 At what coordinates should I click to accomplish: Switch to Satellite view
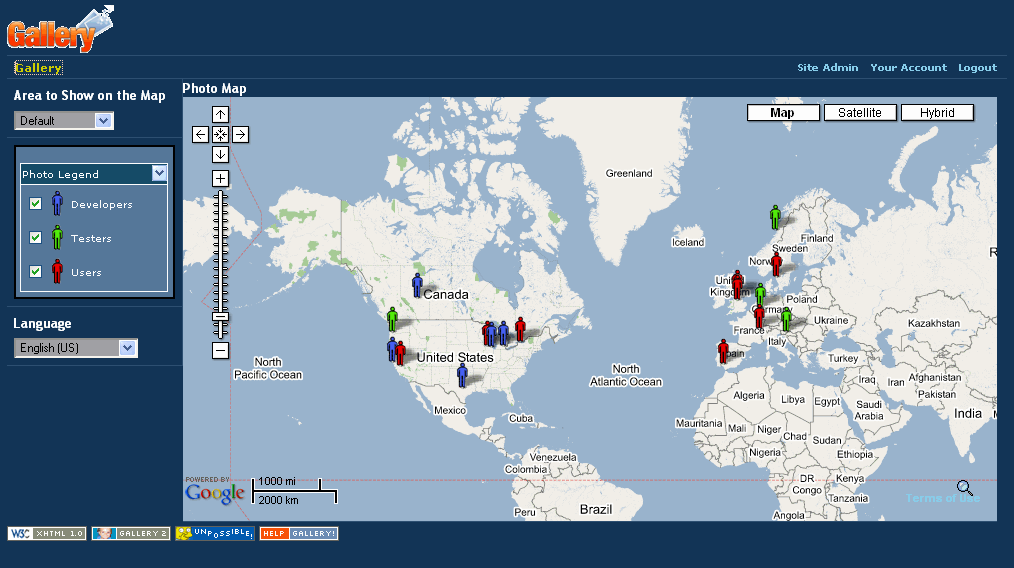tap(860, 113)
